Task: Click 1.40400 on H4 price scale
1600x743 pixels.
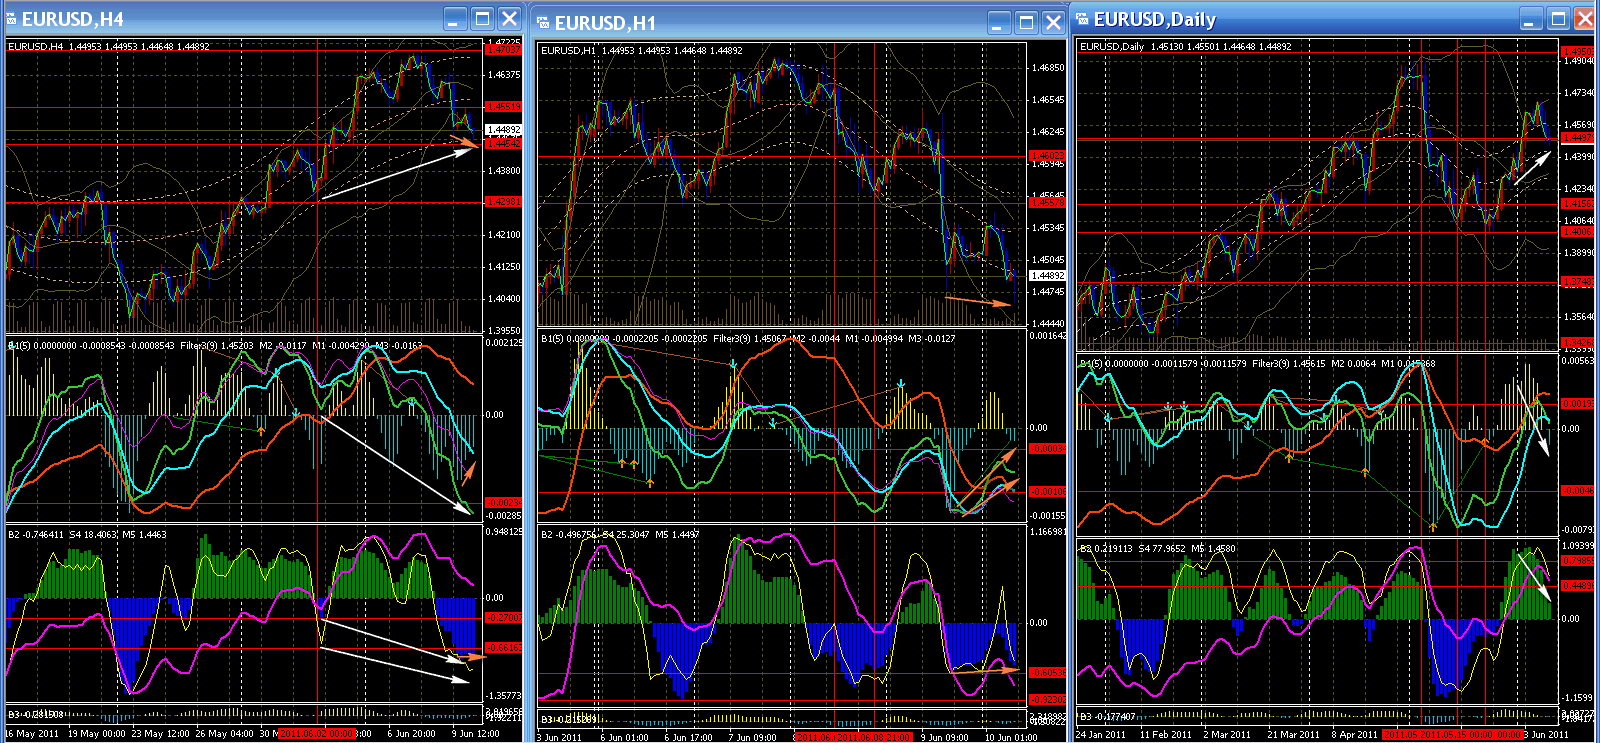Action: tap(504, 298)
